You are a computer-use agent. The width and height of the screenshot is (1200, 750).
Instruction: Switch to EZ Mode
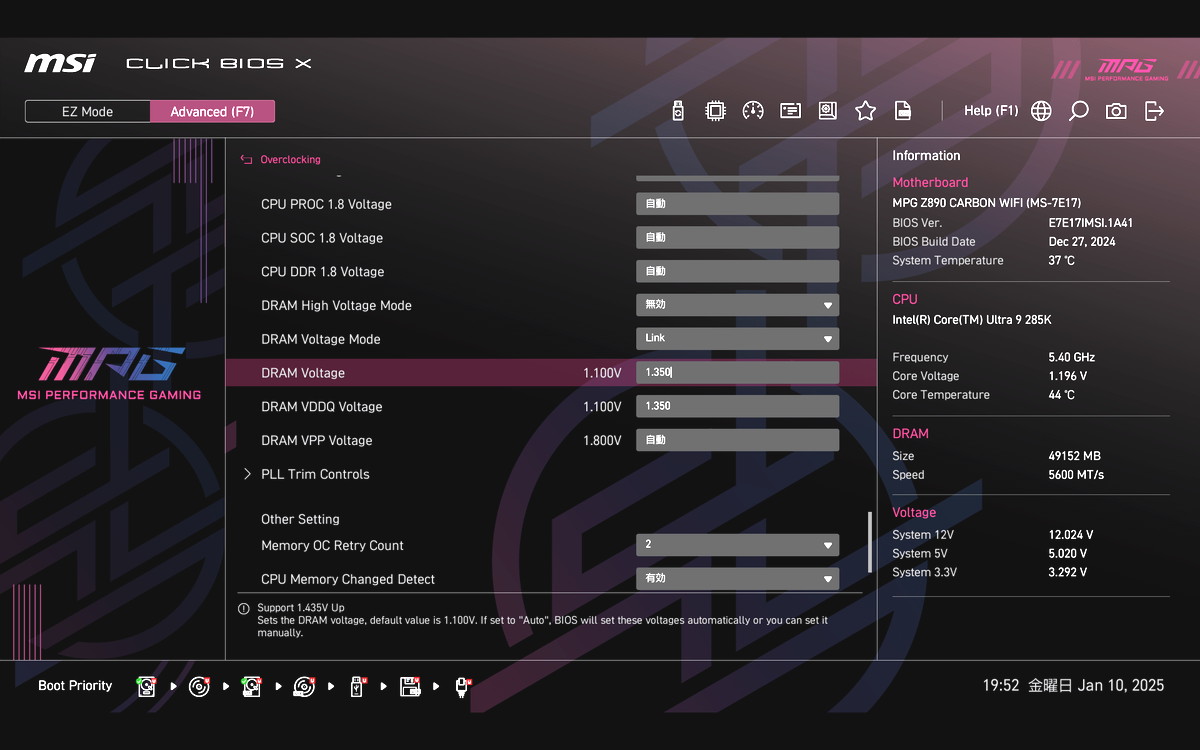pos(88,111)
